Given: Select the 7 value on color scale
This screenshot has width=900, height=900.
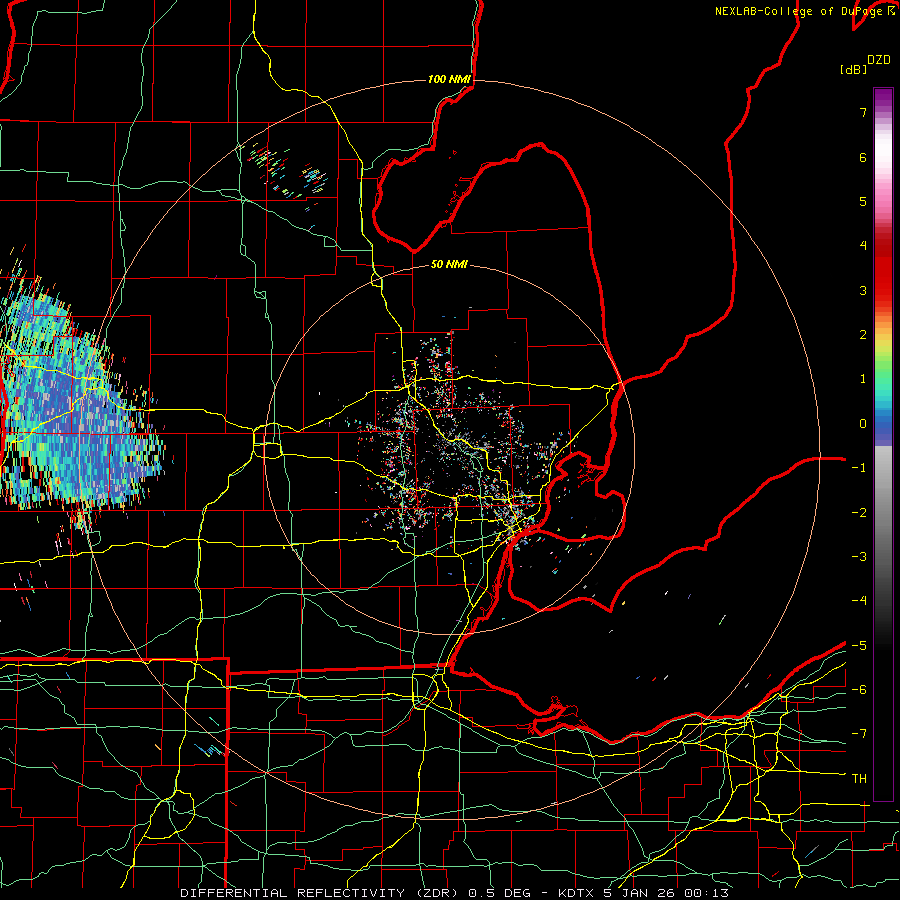Looking at the screenshot, I should (x=863, y=112).
